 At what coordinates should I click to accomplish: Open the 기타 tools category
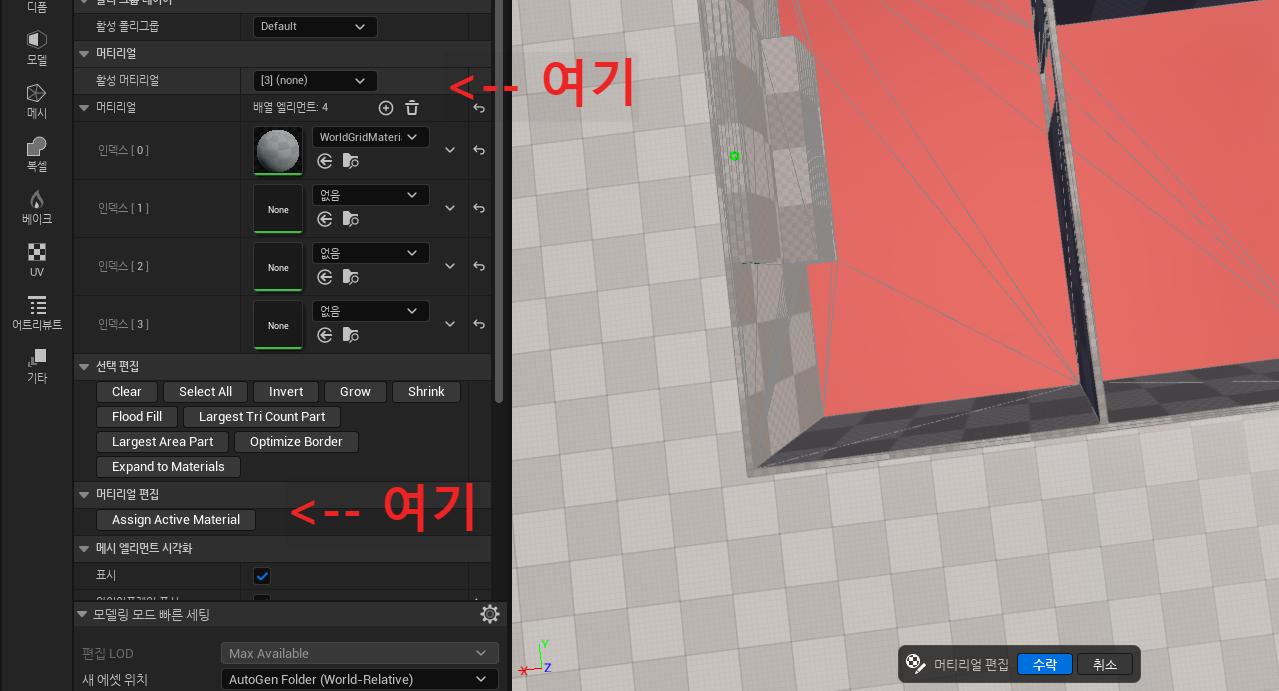(37, 366)
